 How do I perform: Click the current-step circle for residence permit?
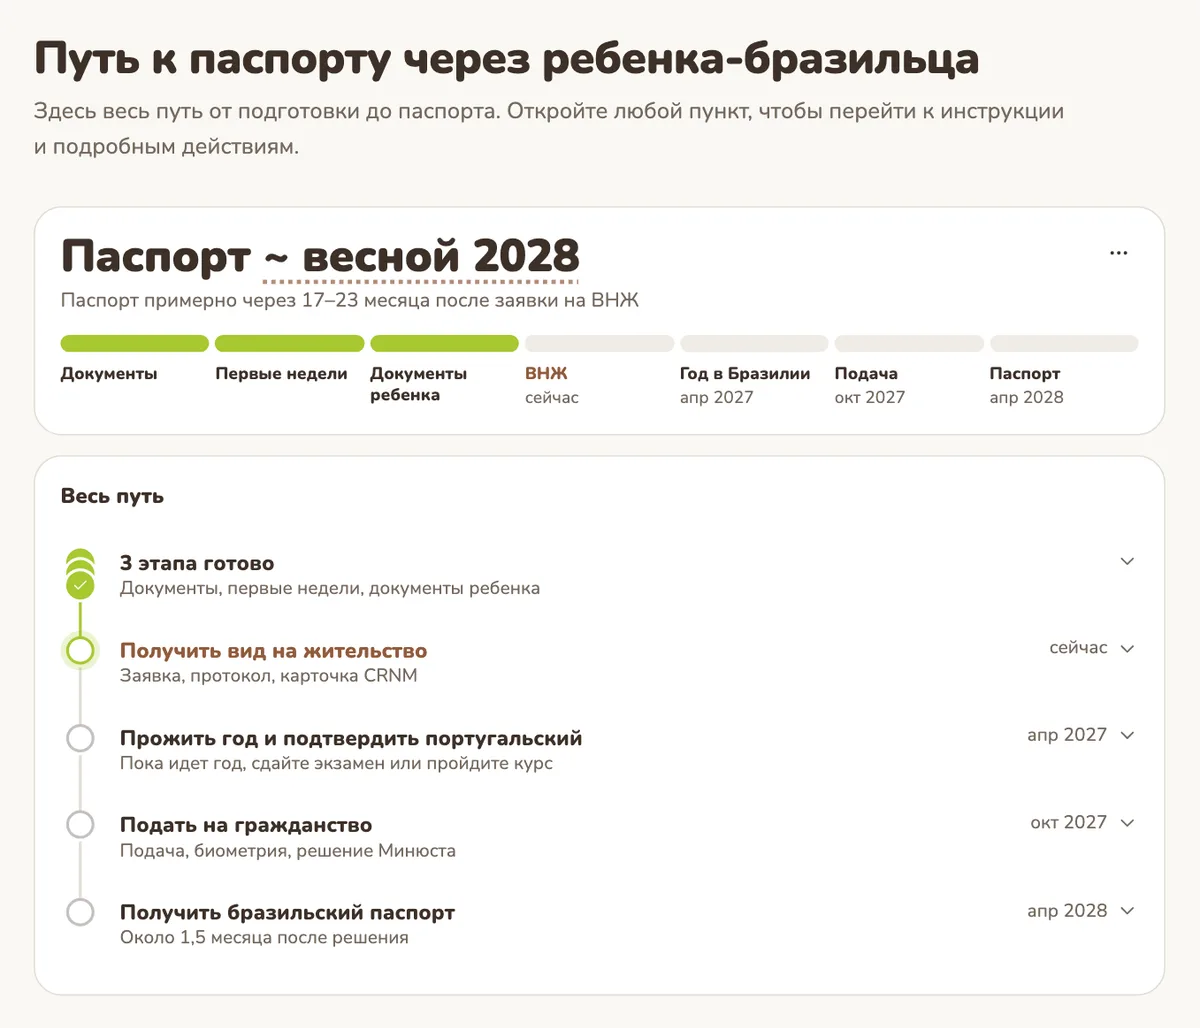pyautogui.click(x=80, y=651)
